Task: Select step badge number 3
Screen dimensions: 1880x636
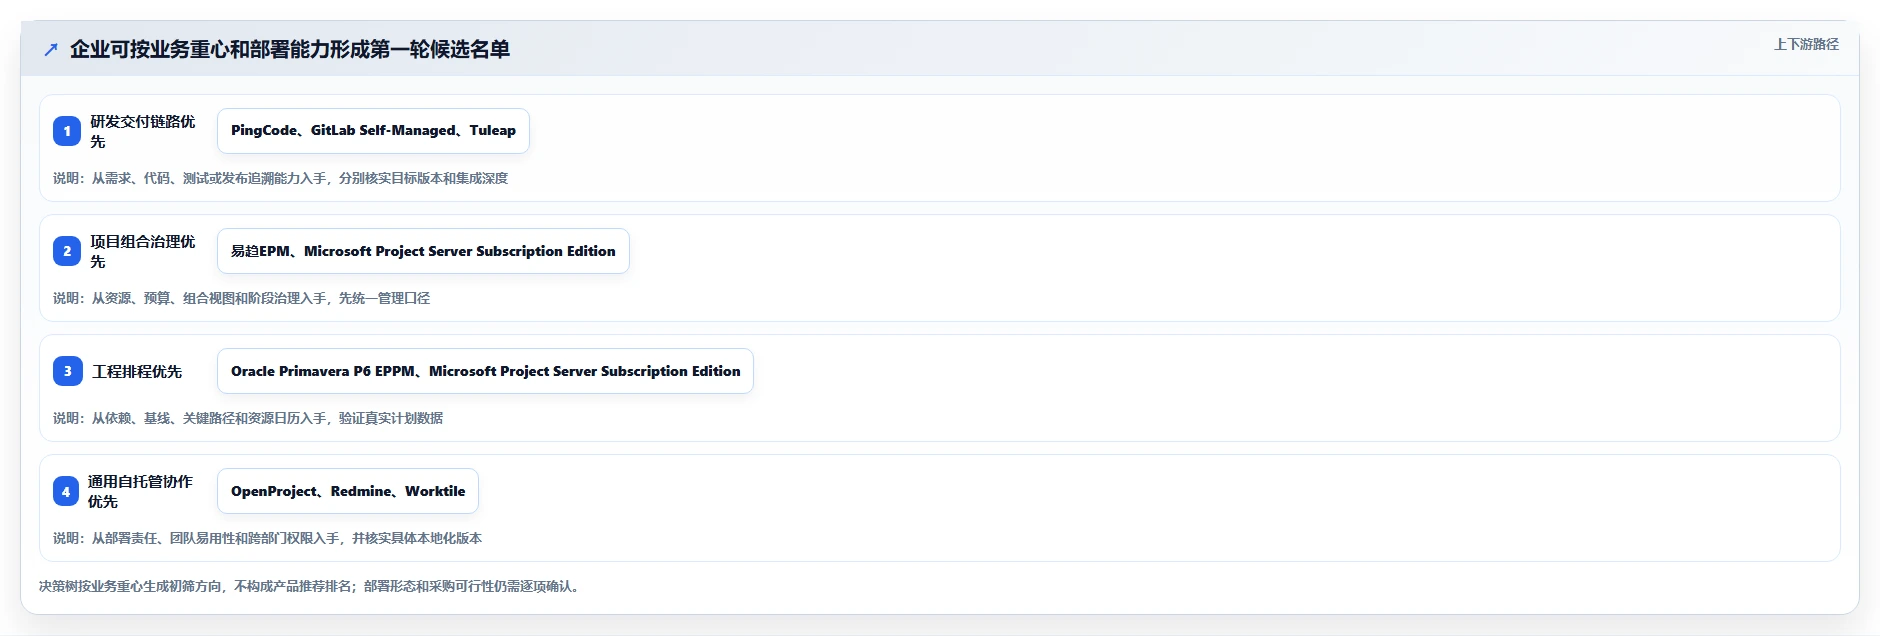Action: (x=67, y=371)
